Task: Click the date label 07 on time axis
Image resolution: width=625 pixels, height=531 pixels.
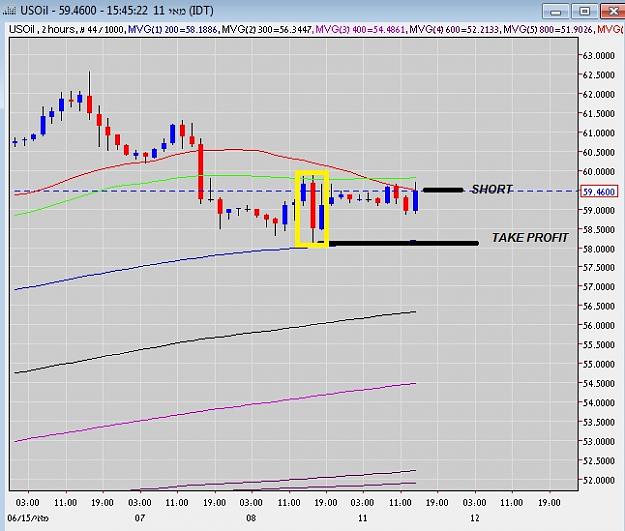Action: (140, 518)
